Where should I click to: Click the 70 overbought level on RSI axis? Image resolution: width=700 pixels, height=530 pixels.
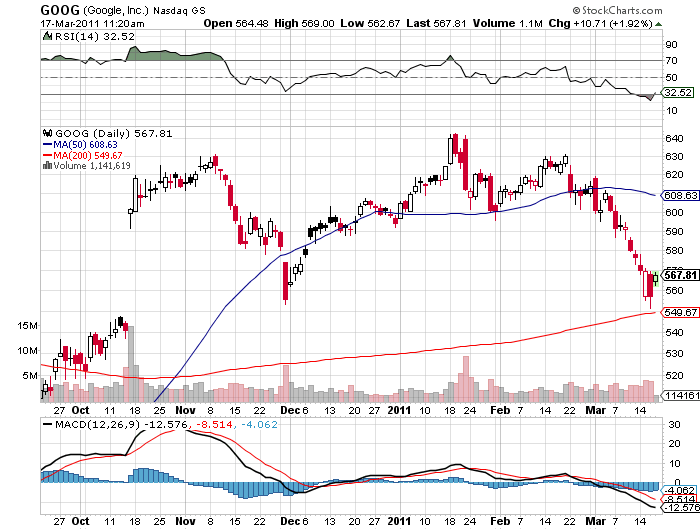coord(671,61)
